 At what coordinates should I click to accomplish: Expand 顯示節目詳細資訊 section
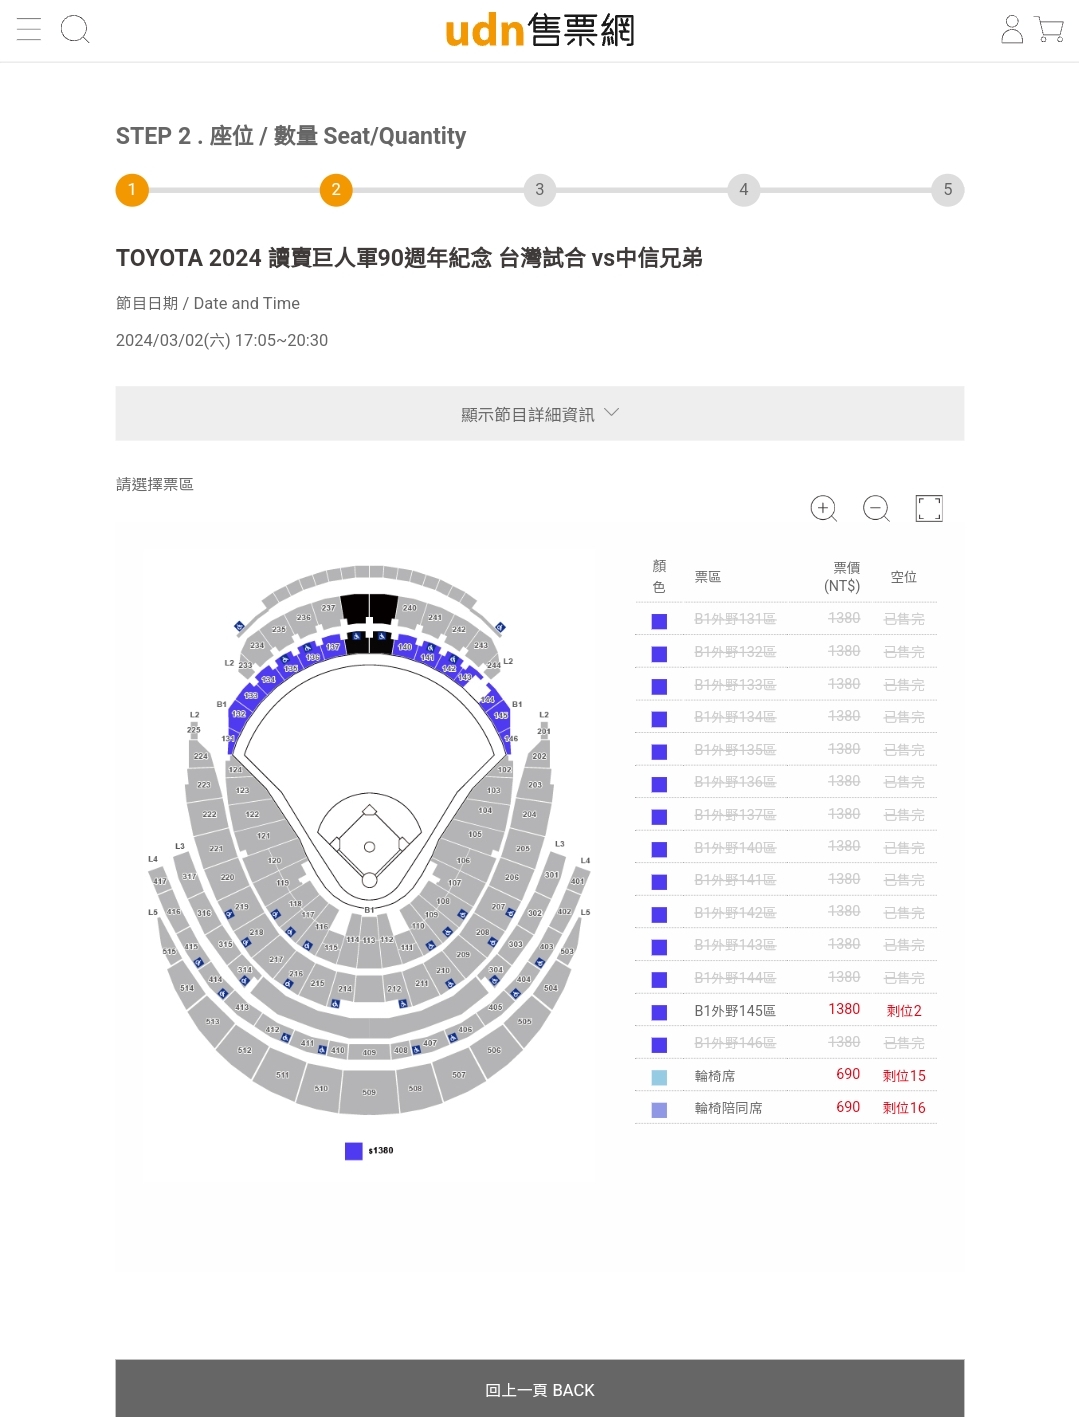[x=540, y=413]
